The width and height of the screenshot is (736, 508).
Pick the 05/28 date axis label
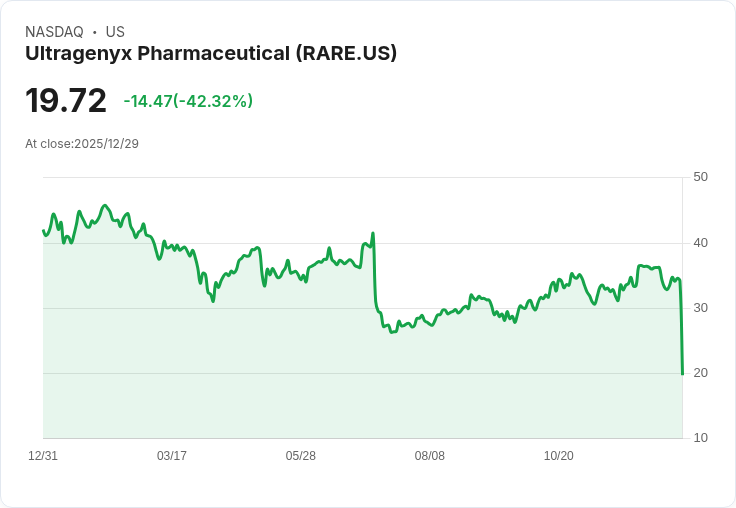pos(301,455)
